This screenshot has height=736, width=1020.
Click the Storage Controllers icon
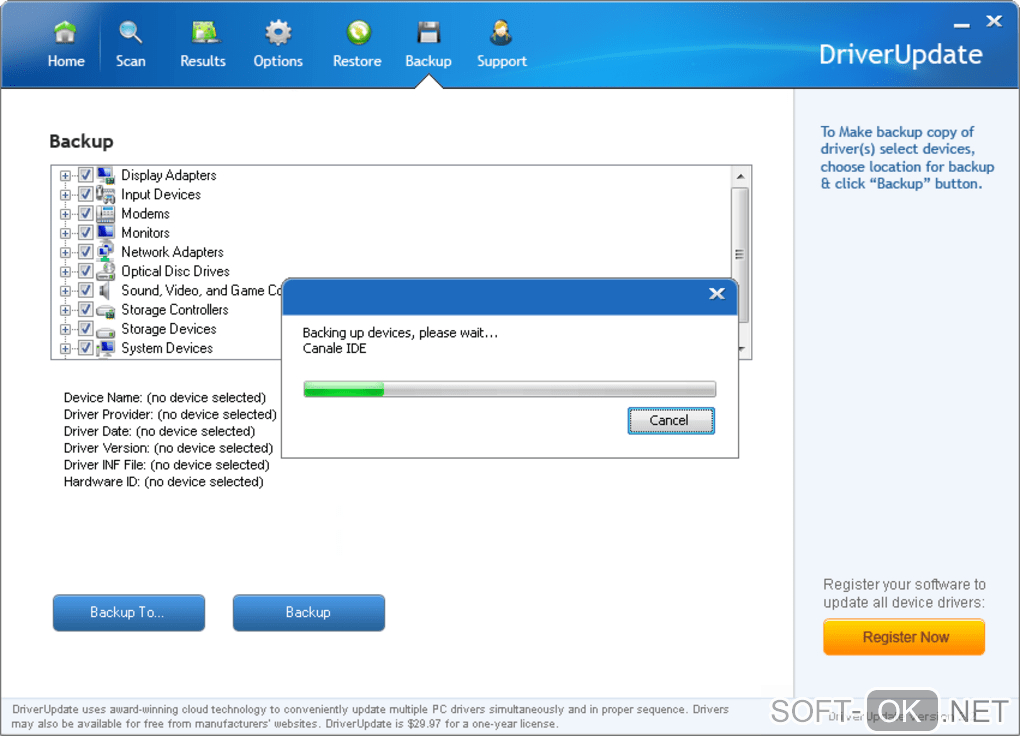click(x=105, y=310)
